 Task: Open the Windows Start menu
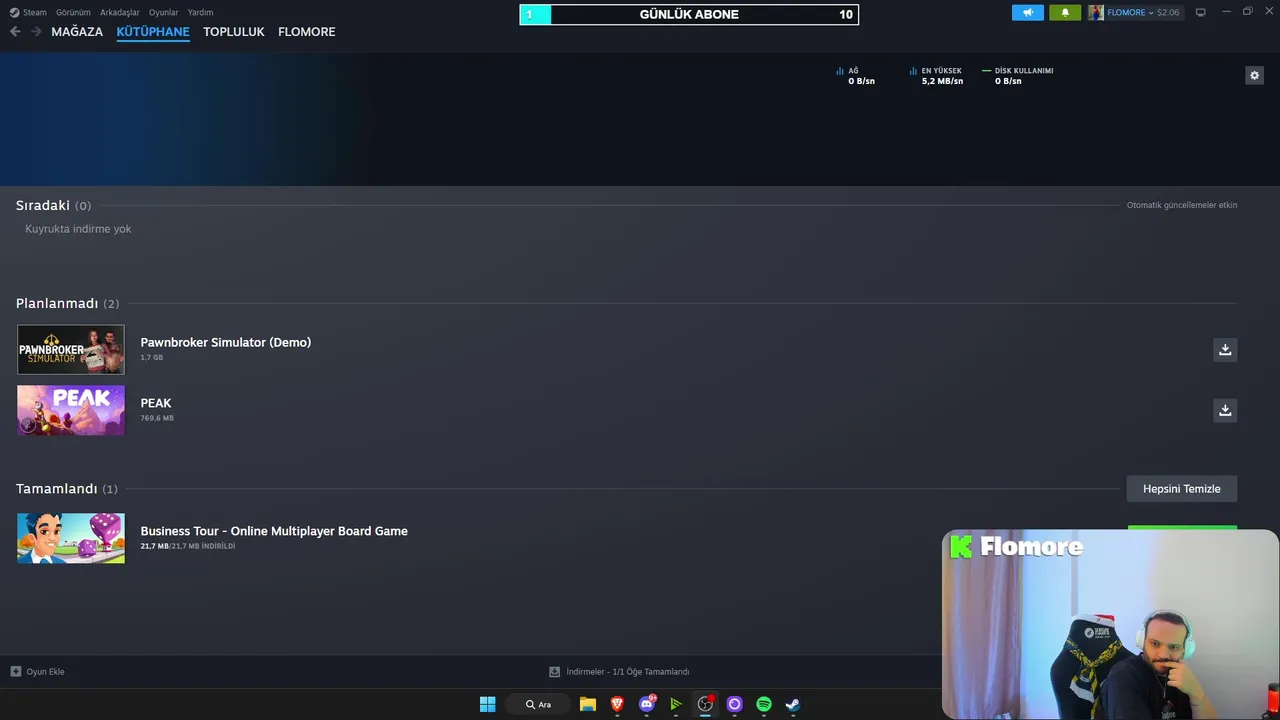pyautogui.click(x=487, y=704)
